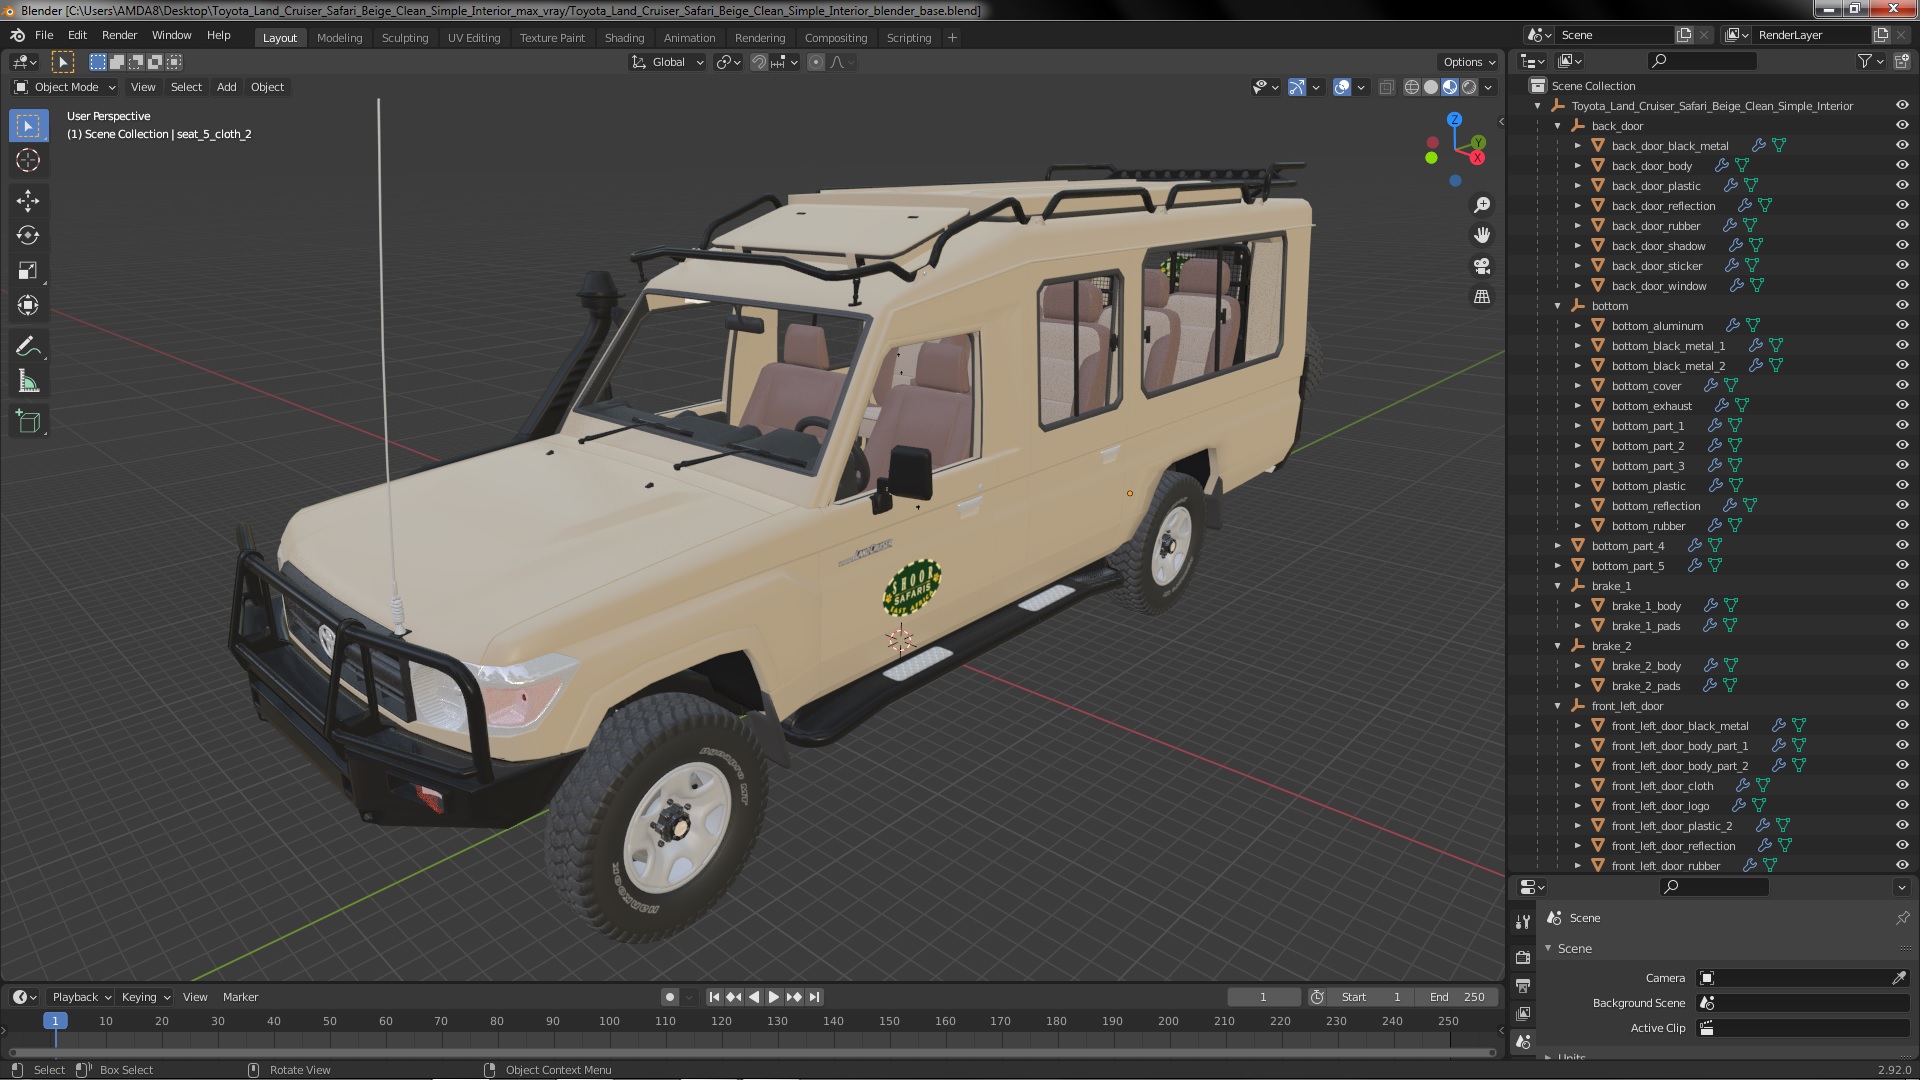
Task: Open the Output properties tab icon
Action: (x=1523, y=985)
